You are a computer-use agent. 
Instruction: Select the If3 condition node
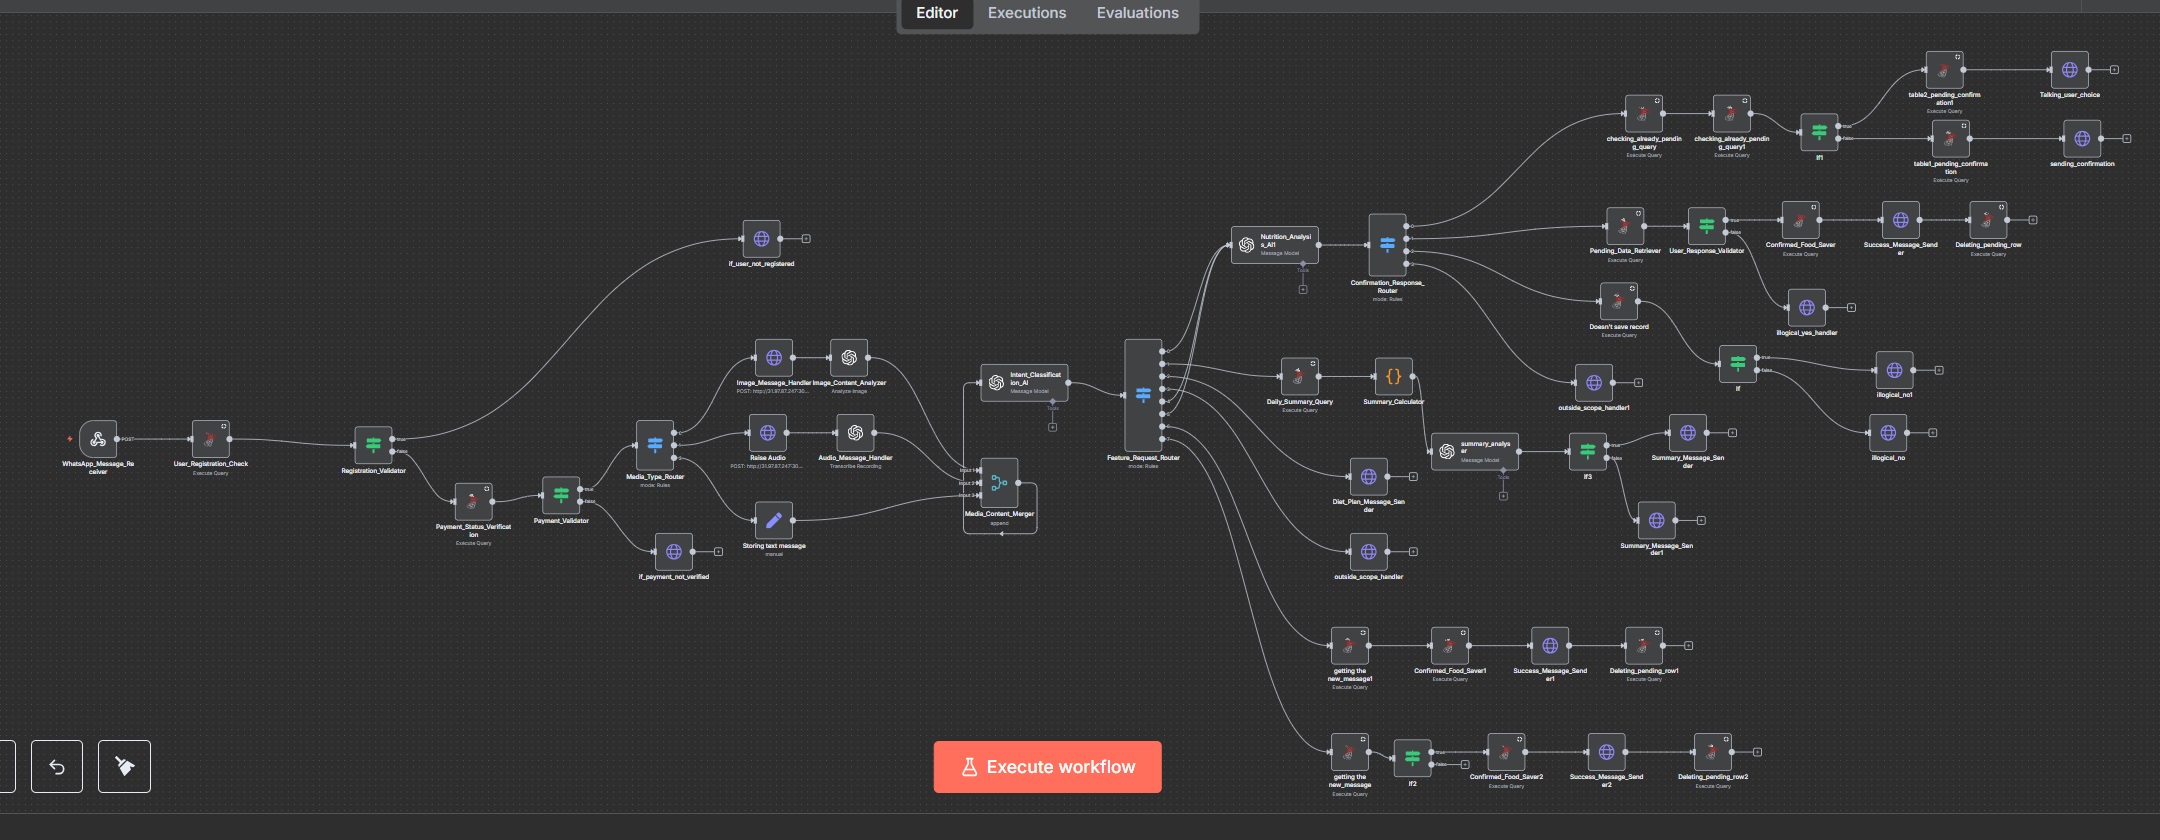point(1587,452)
